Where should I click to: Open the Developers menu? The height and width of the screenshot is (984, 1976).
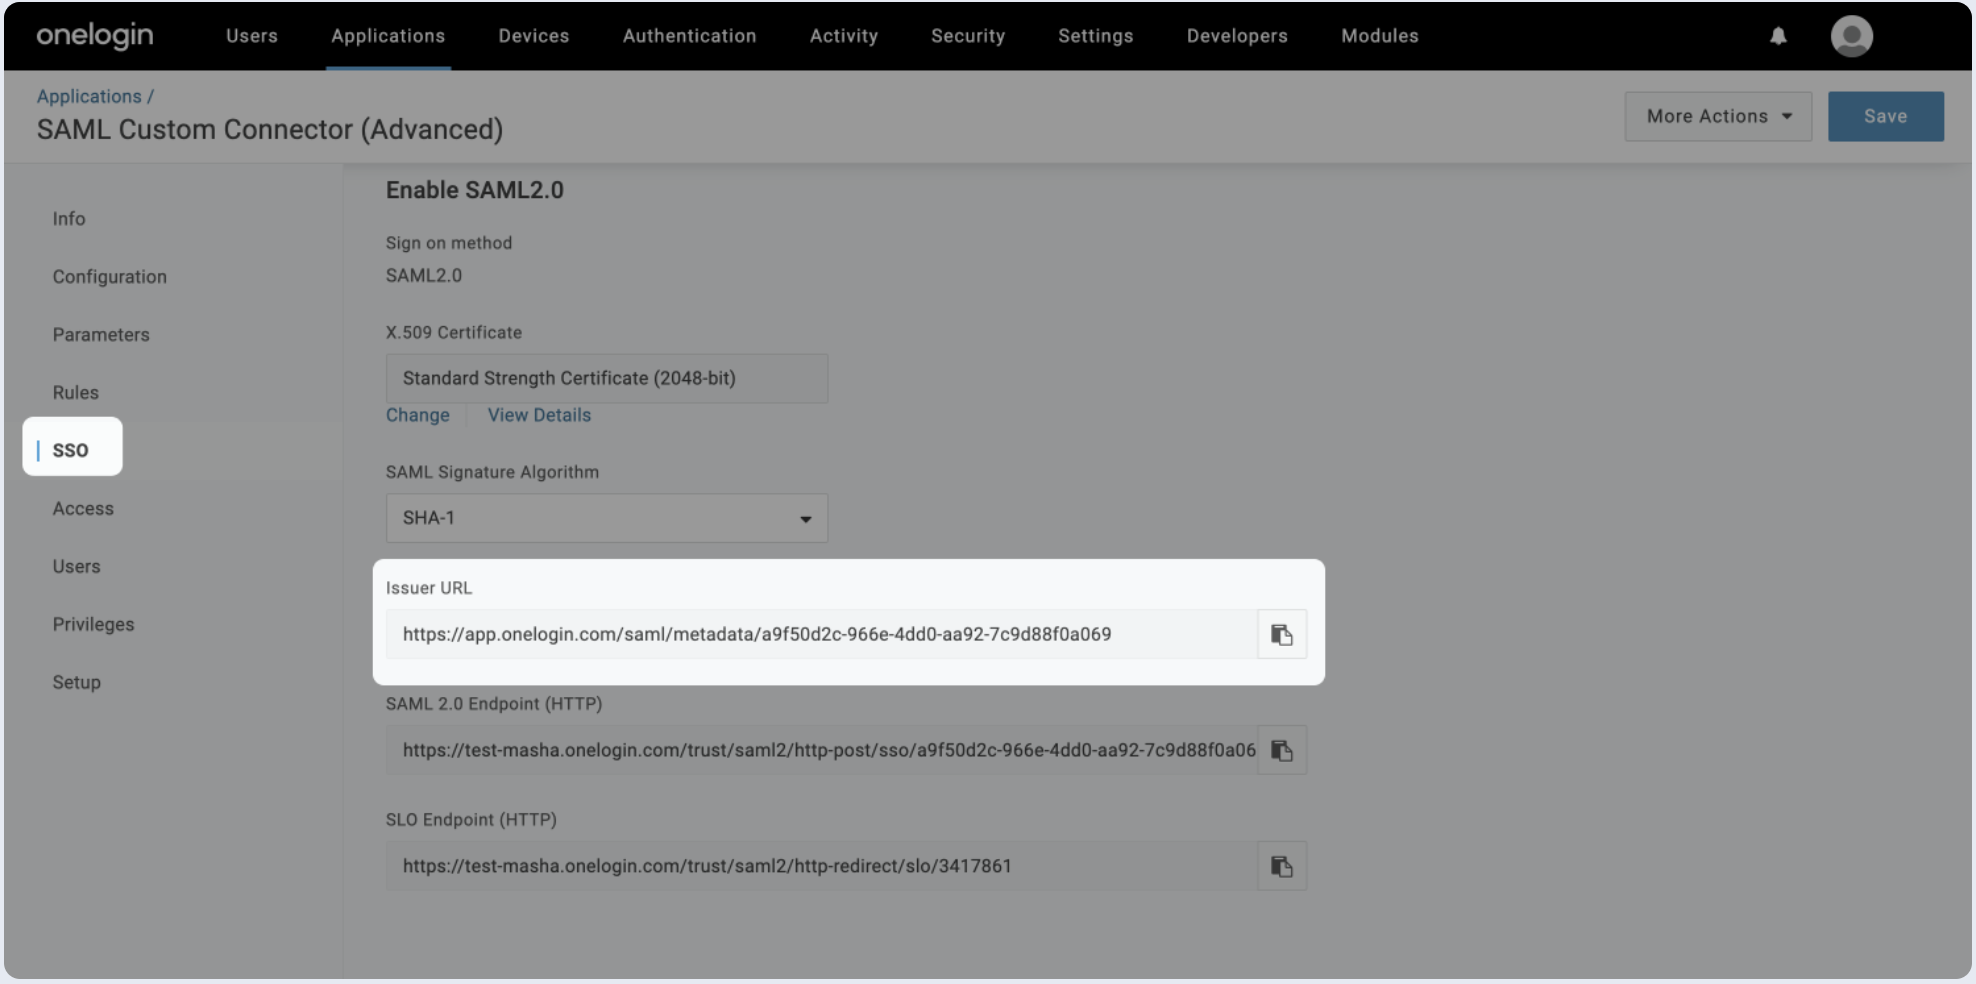(x=1236, y=36)
